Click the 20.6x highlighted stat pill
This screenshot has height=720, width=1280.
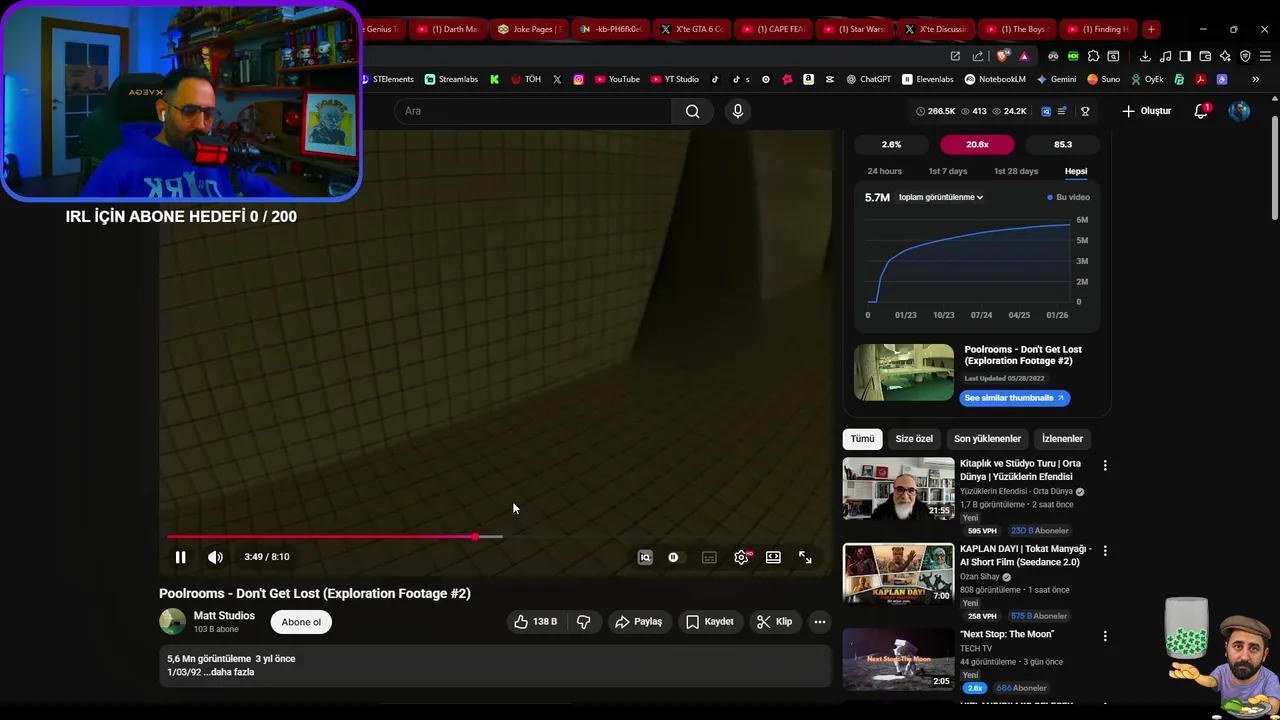[977, 144]
